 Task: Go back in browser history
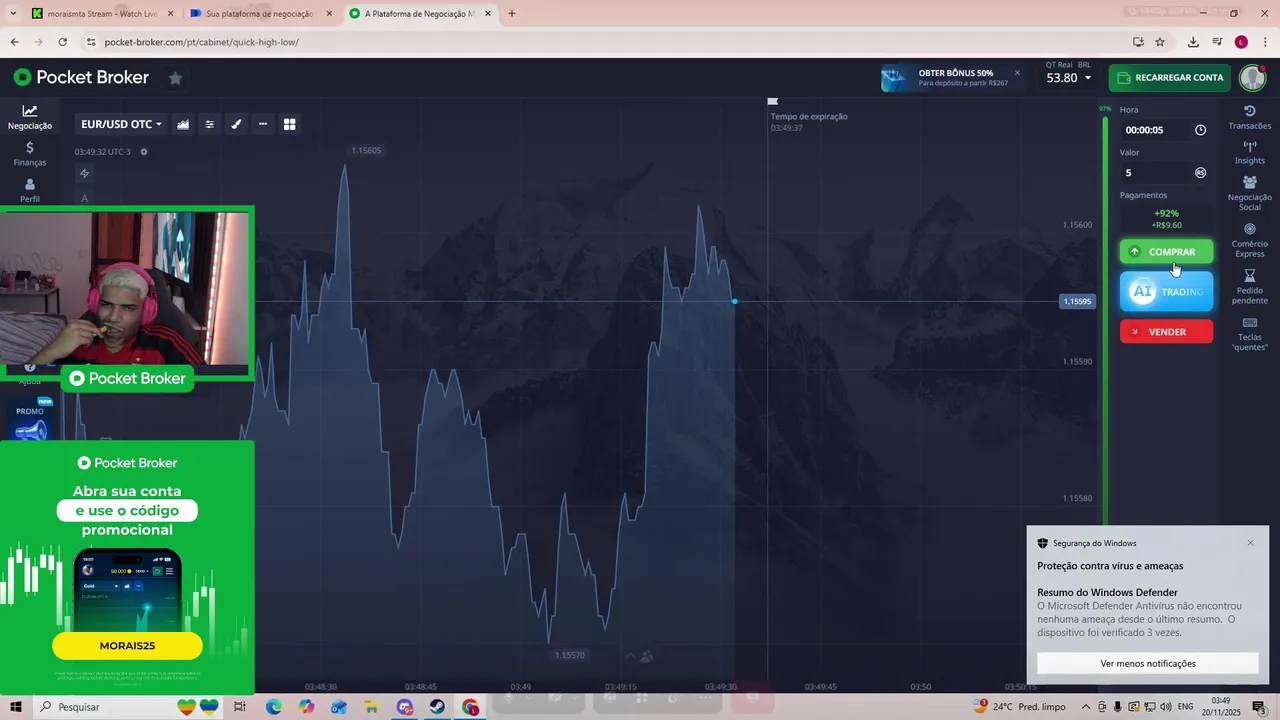pyautogui.click(x=14, y=42)
